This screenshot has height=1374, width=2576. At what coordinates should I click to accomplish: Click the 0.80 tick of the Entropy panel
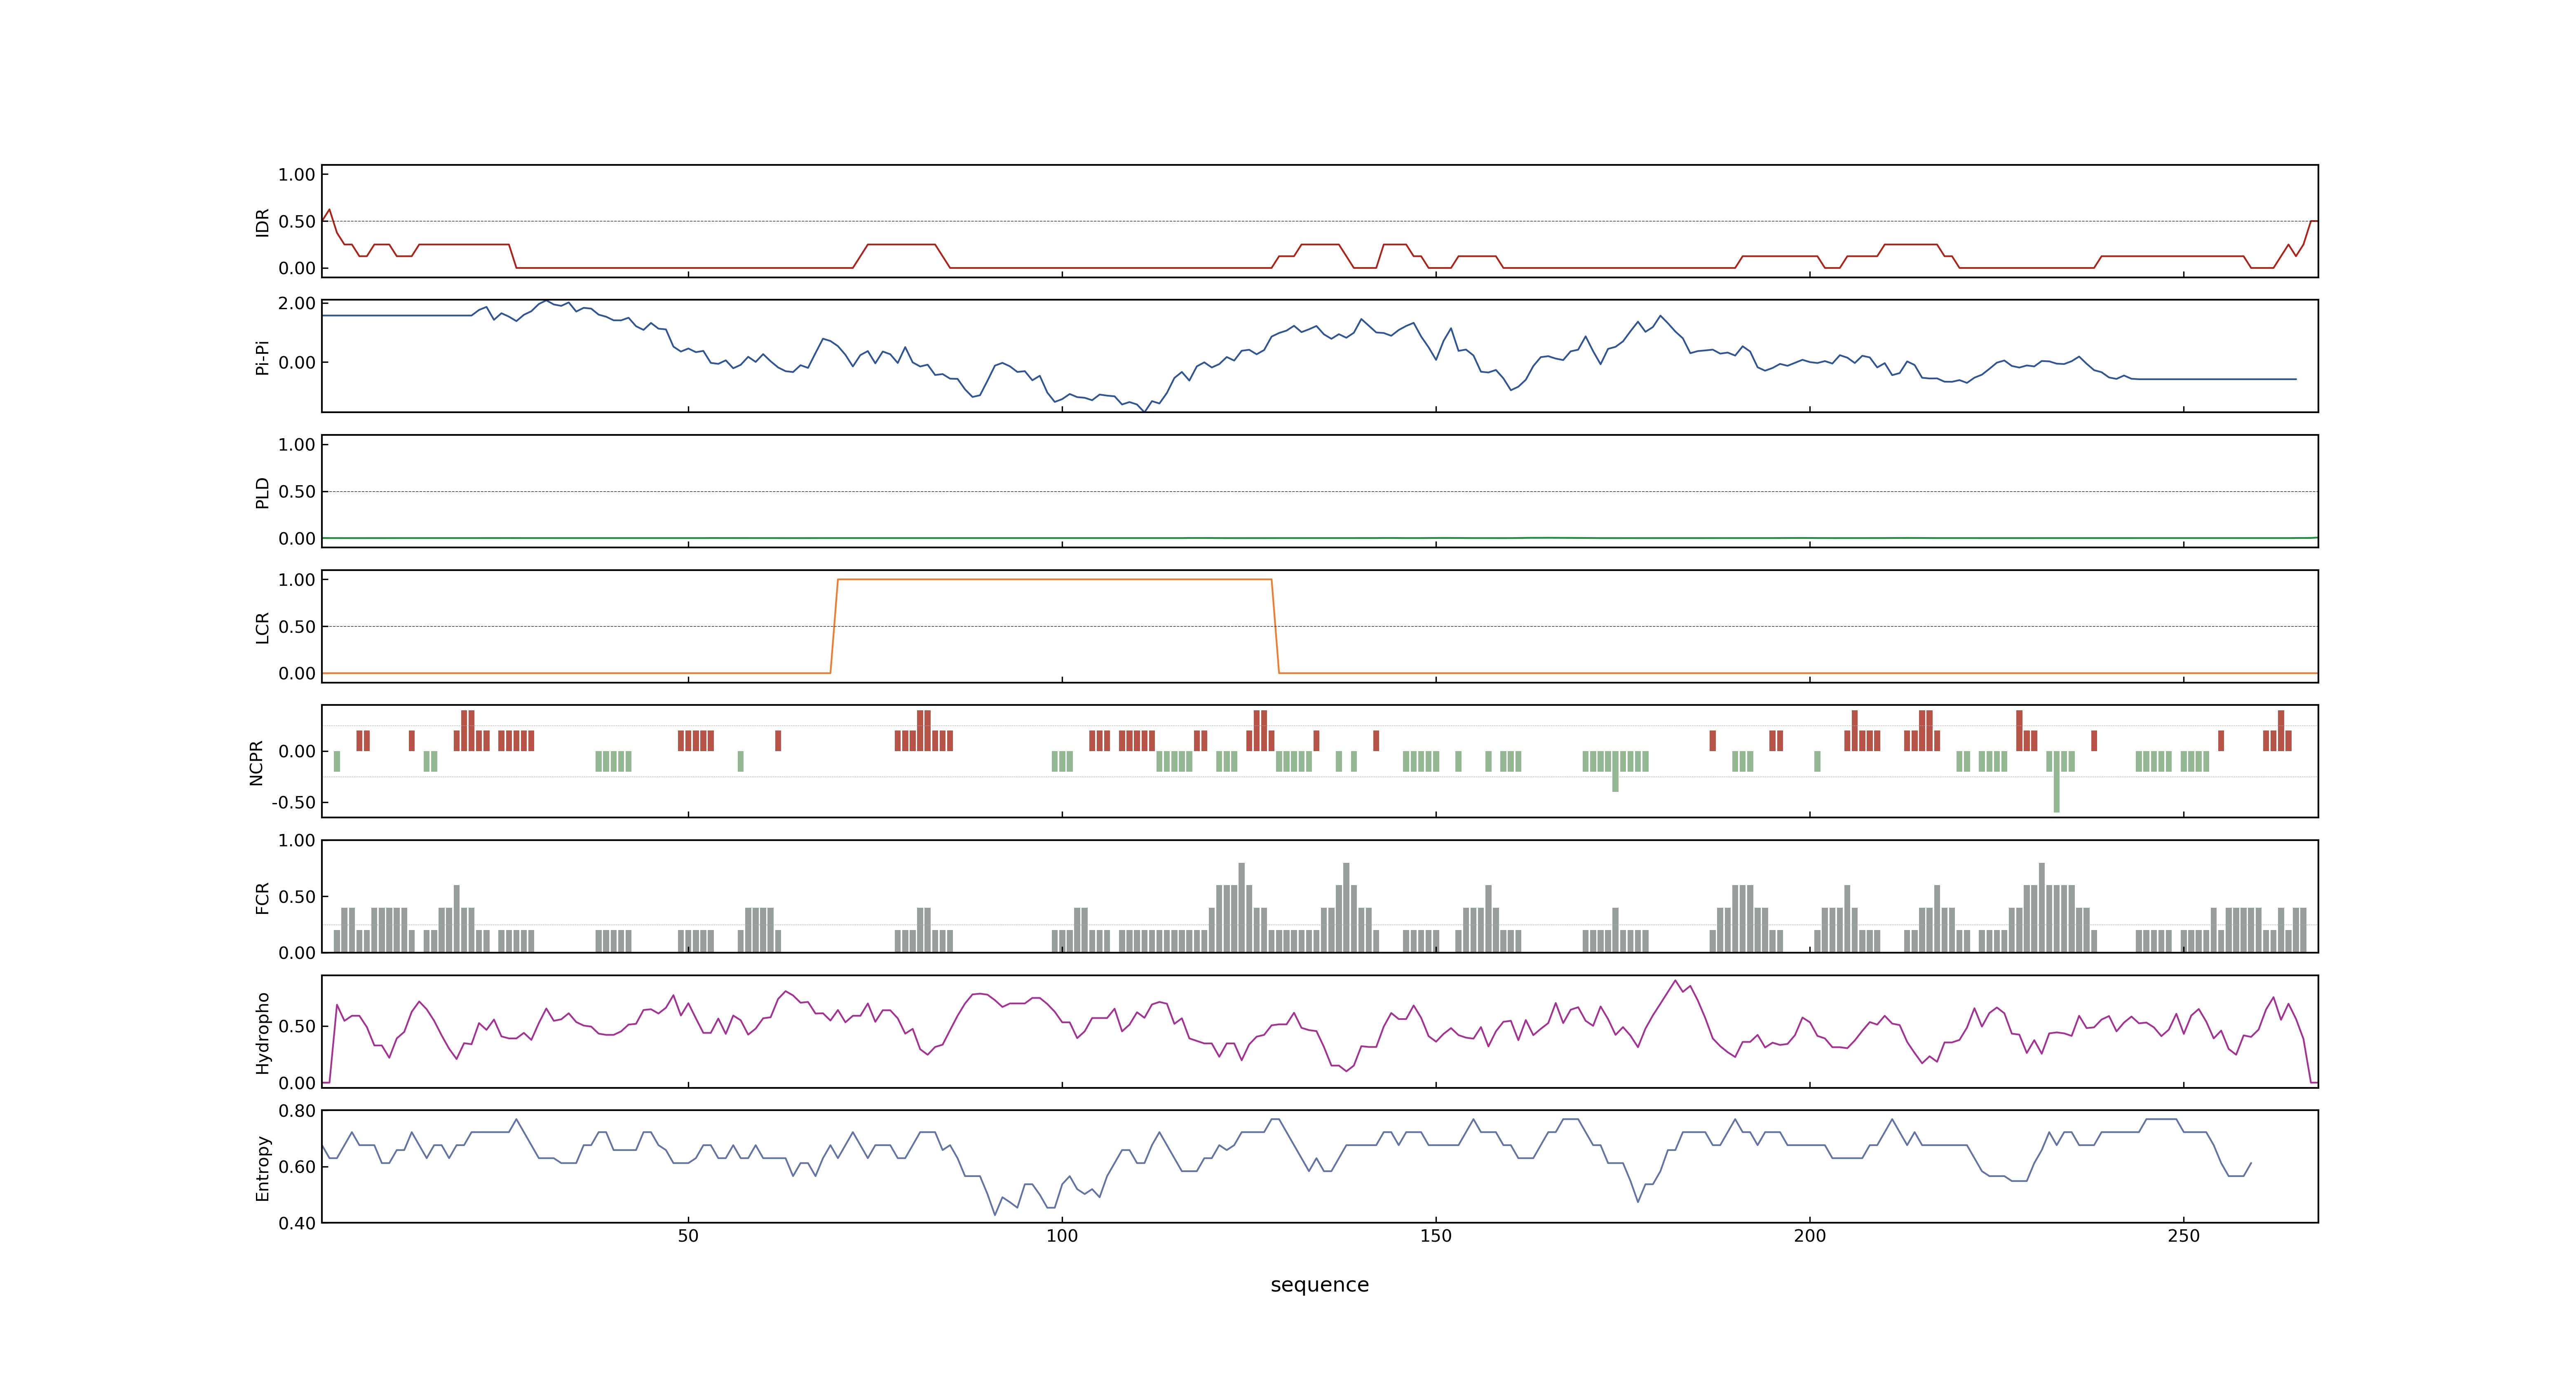(297, 1111)
